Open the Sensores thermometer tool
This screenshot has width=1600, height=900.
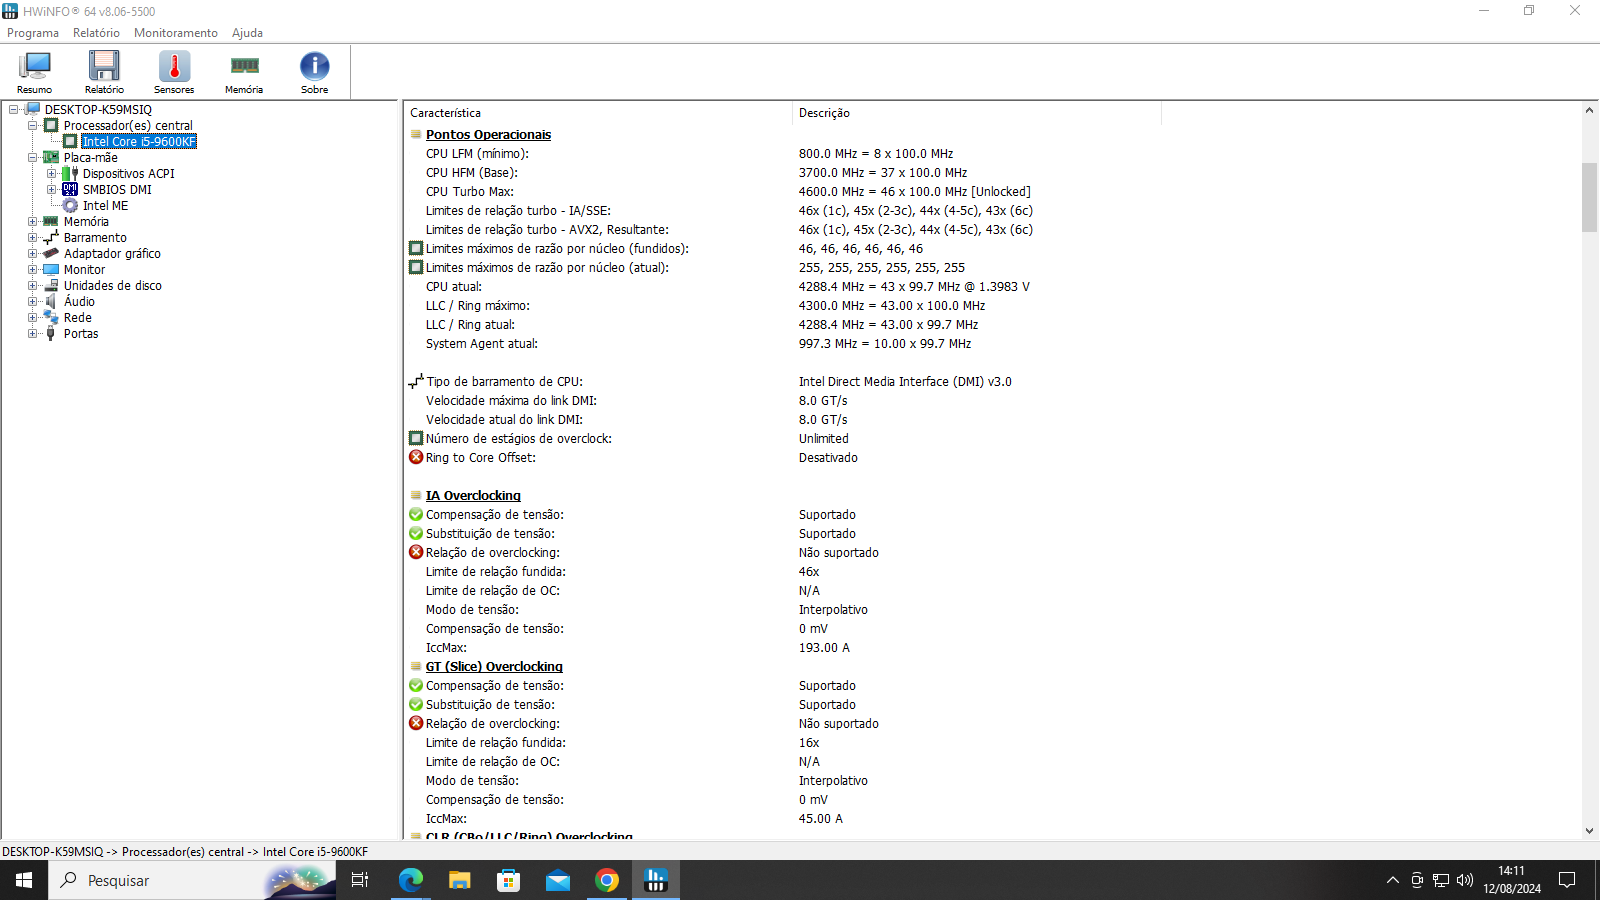[174, 72]
